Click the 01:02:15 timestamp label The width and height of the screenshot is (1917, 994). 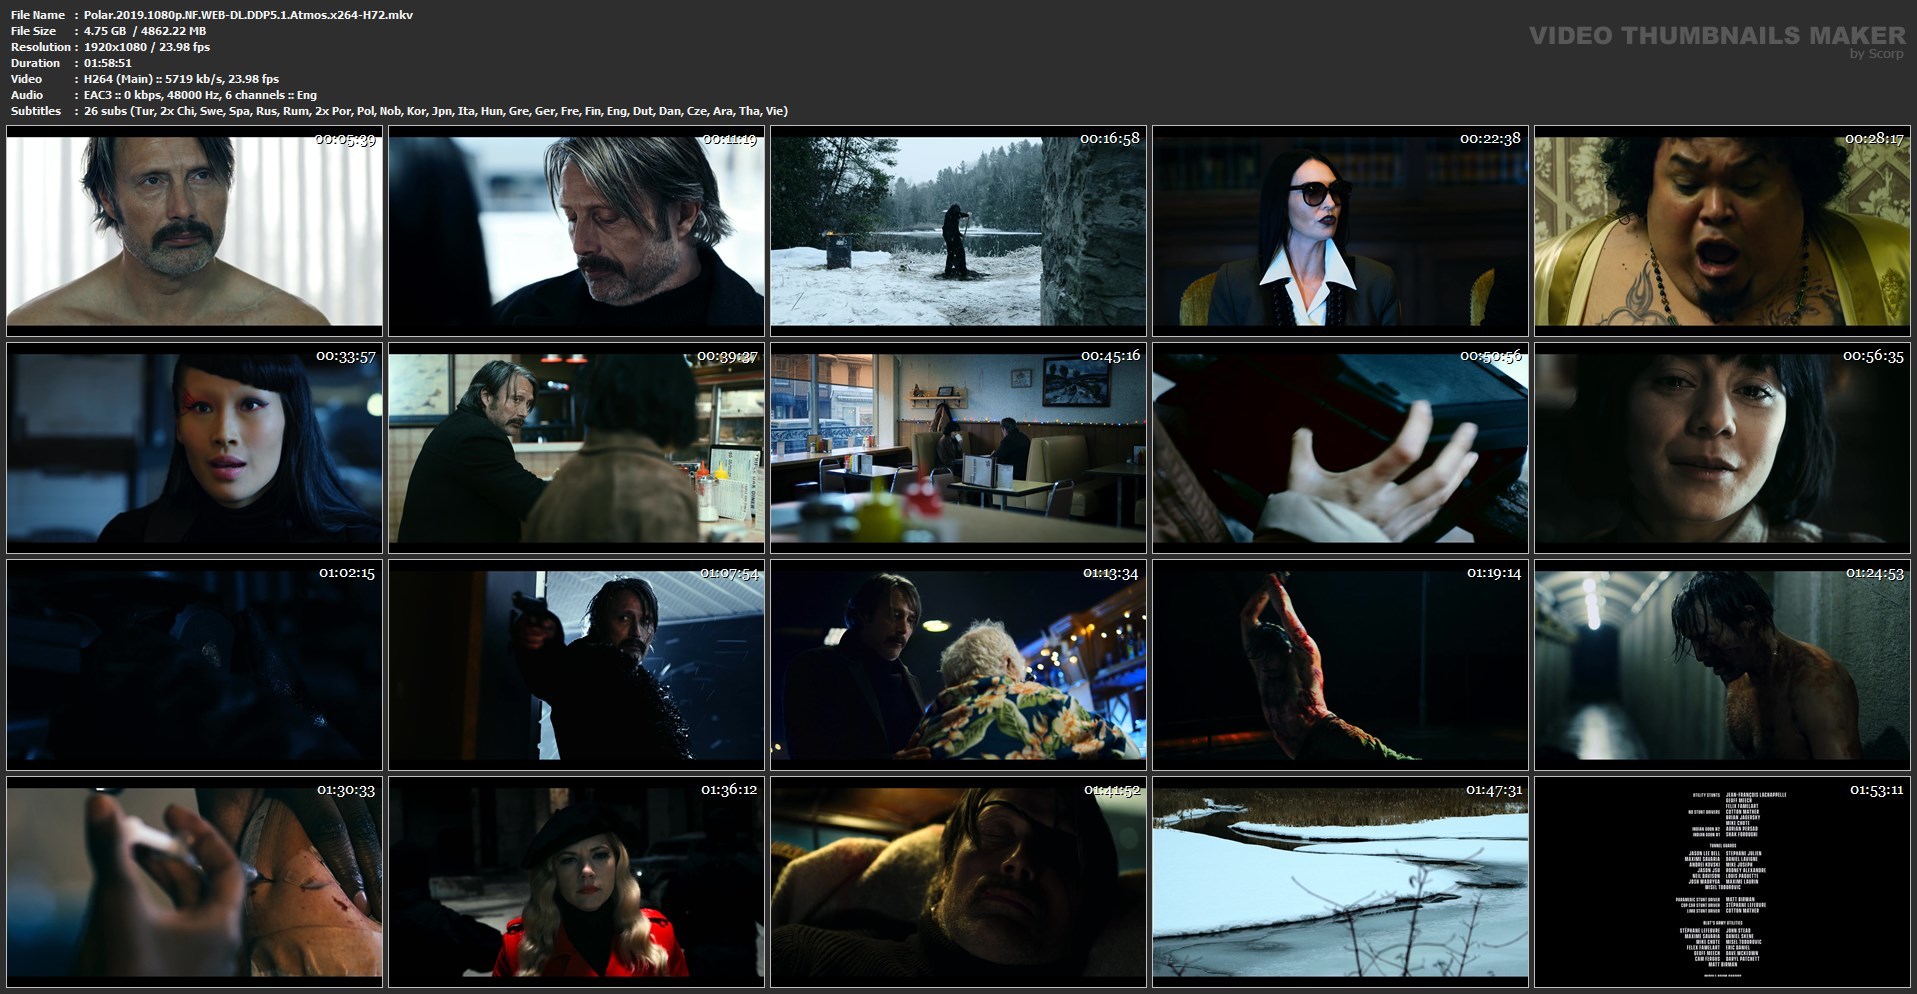pyautogui.click(x=347, y=573)
